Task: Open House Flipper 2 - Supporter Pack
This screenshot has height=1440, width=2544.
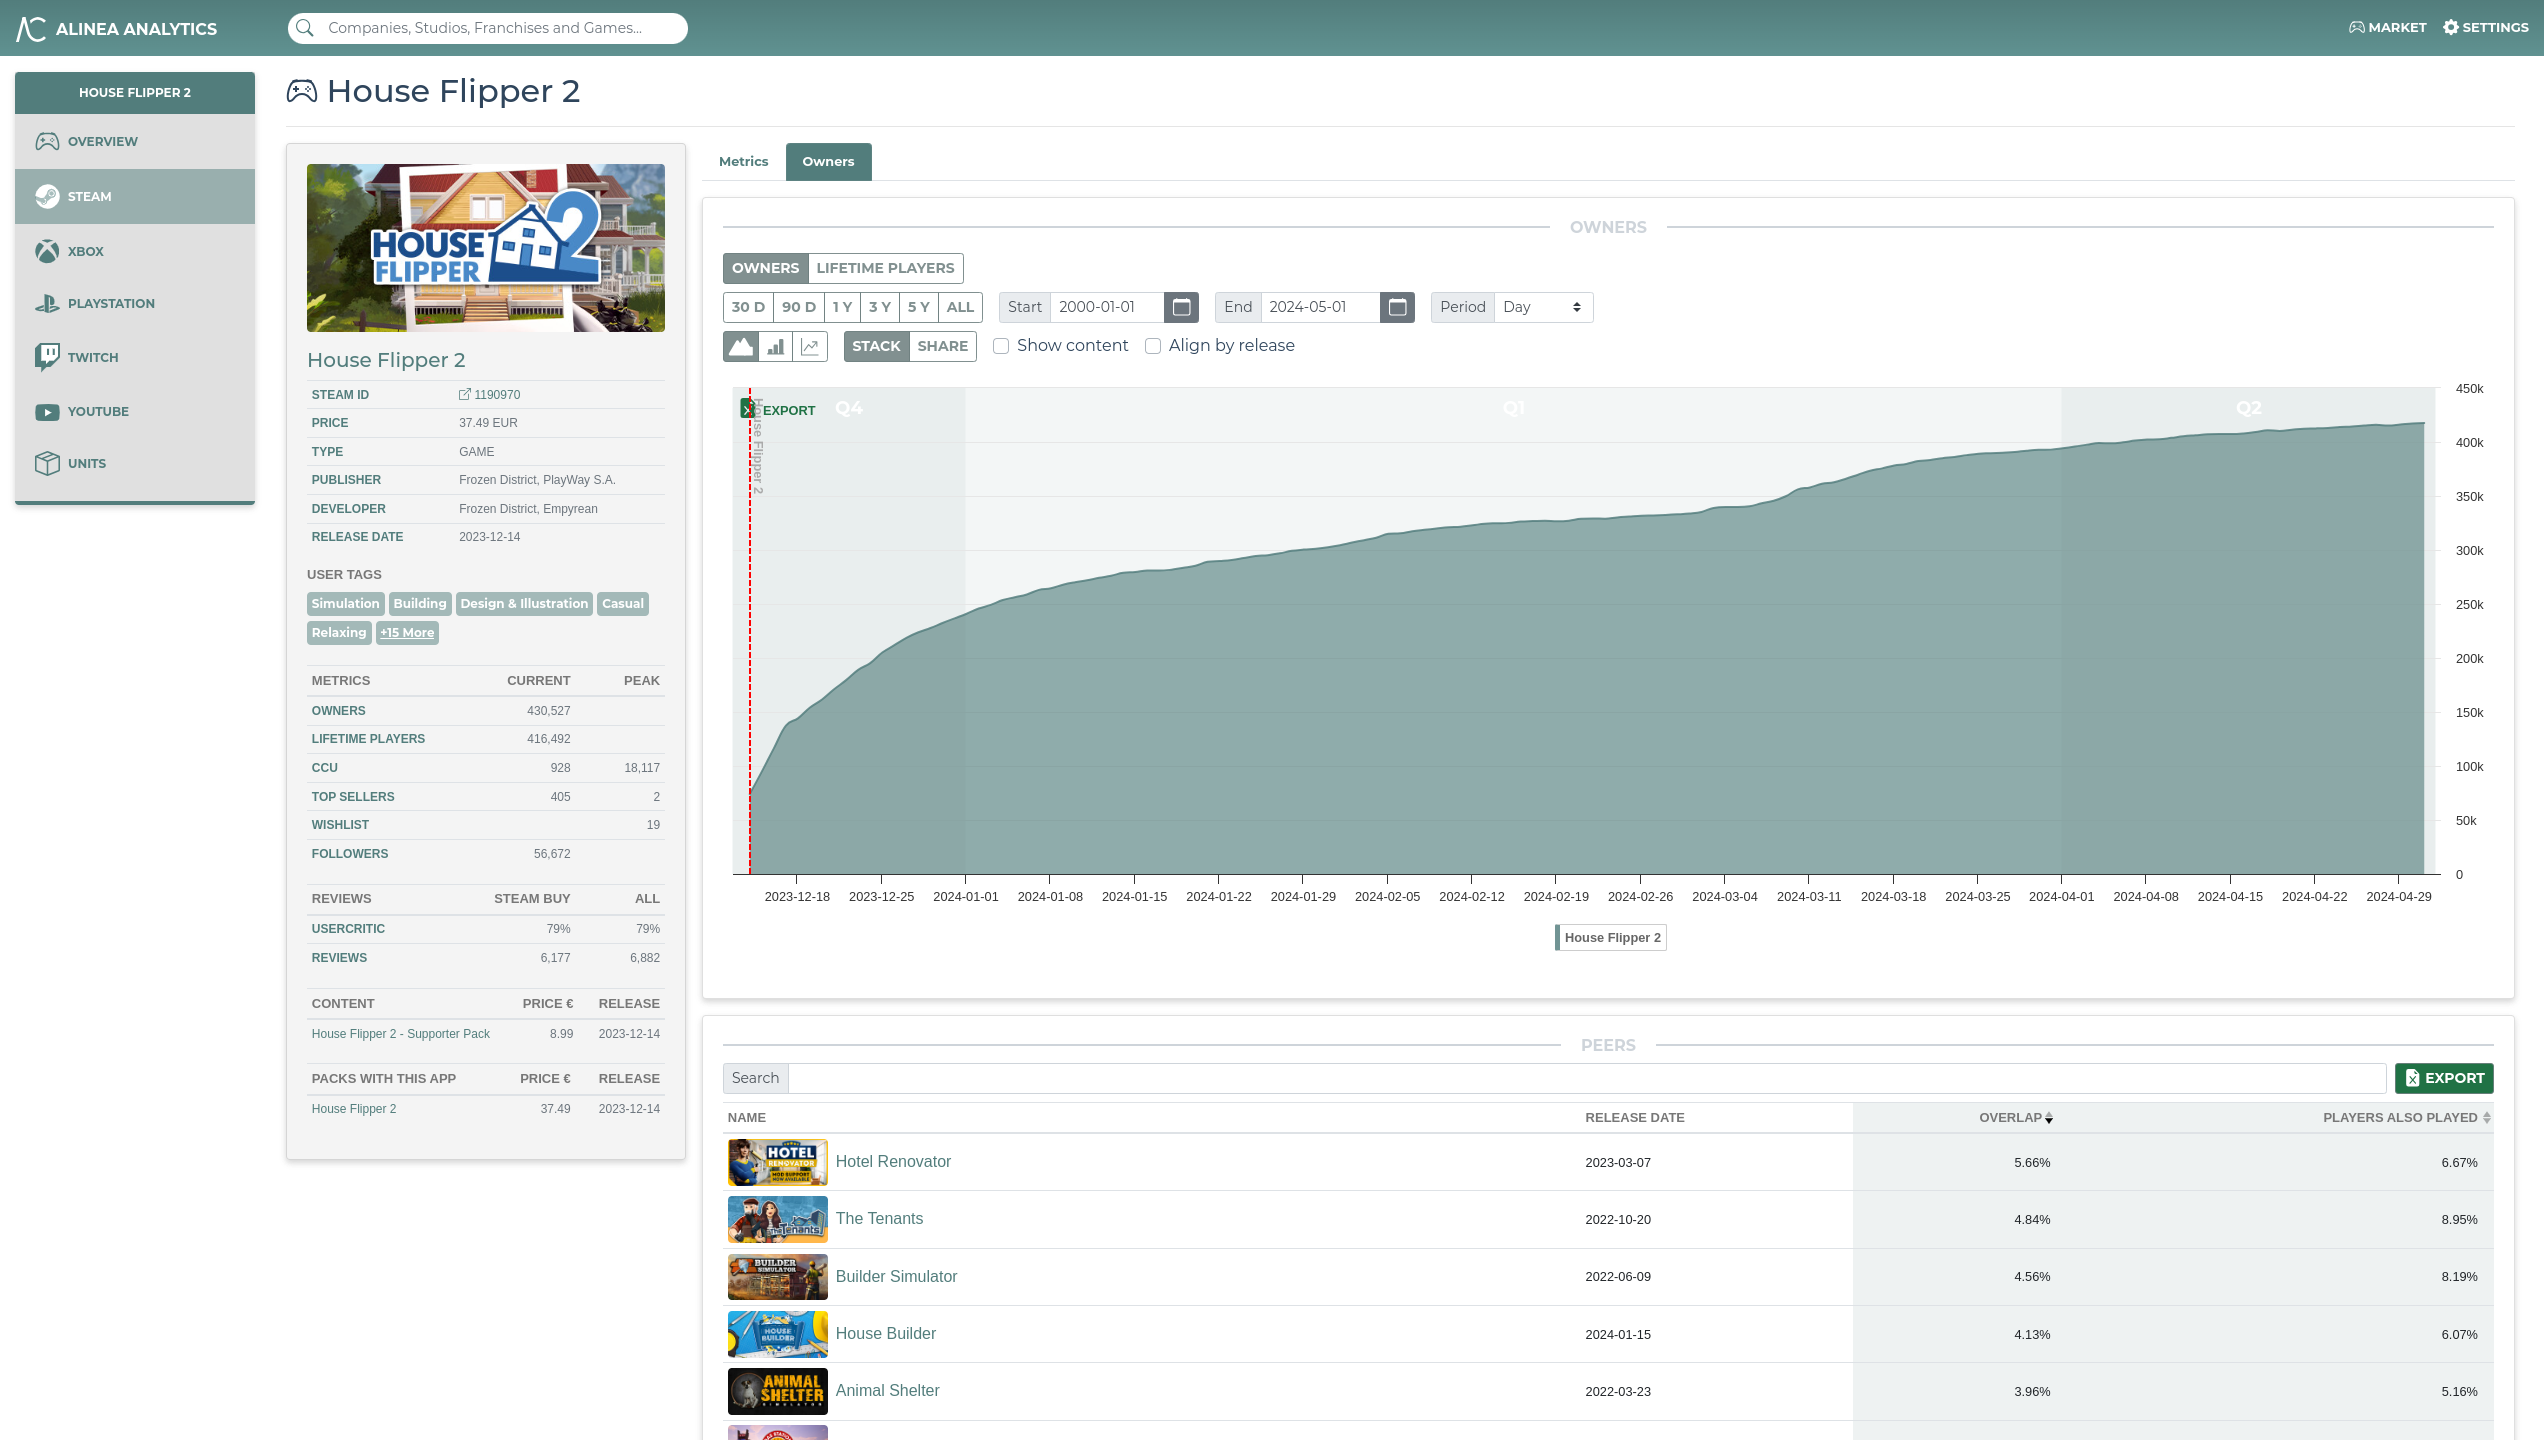Action: [401, 1034]
